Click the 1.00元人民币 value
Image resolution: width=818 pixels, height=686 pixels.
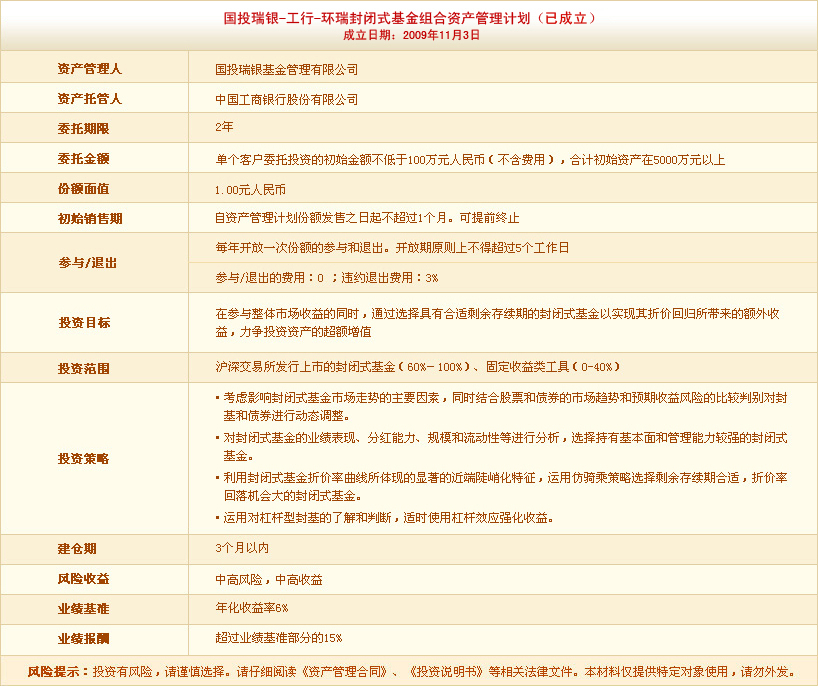coord(250,189)
